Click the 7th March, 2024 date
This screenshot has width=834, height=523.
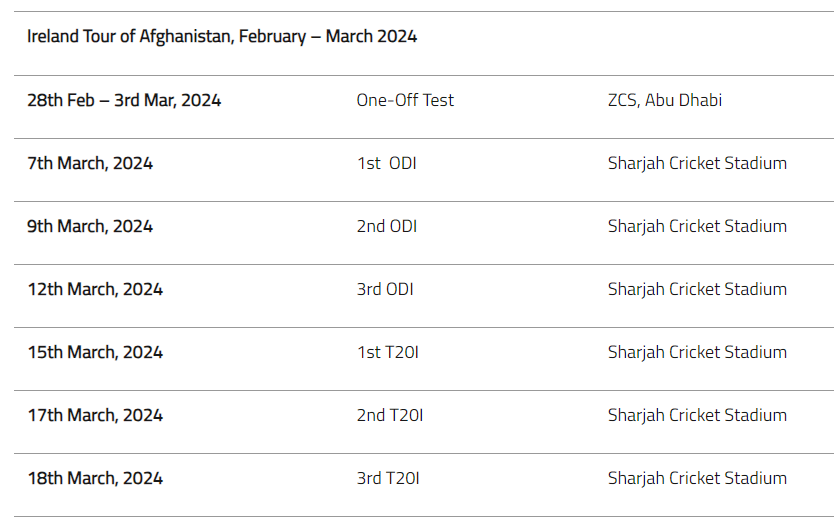click(x=90, y=163)
